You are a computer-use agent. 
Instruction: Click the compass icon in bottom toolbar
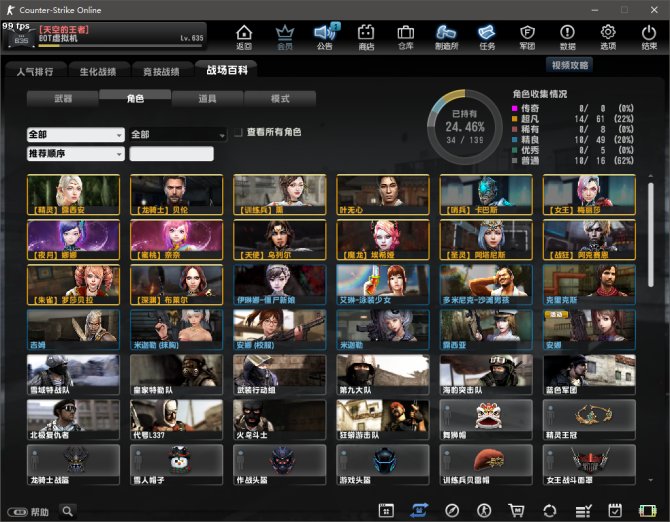click(x=452, y=510)
